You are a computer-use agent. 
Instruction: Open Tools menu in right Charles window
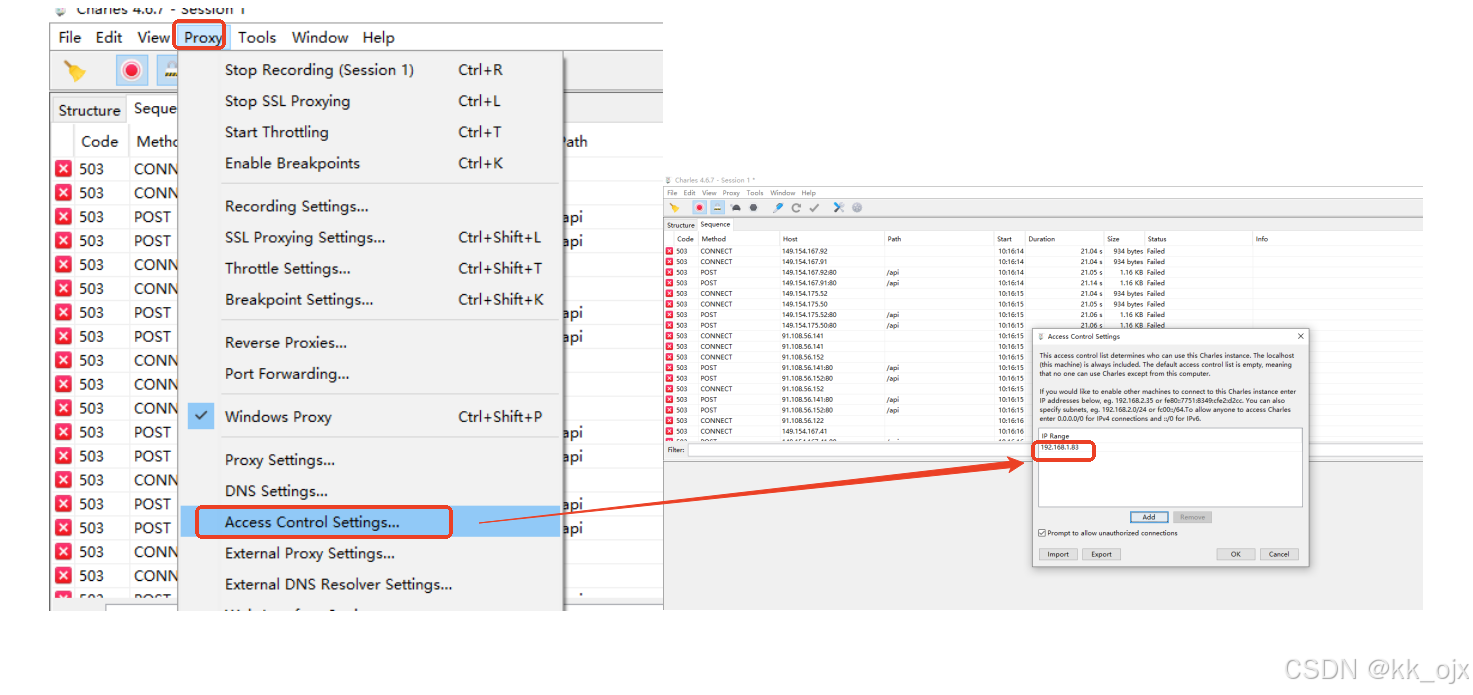pos(755,193)
